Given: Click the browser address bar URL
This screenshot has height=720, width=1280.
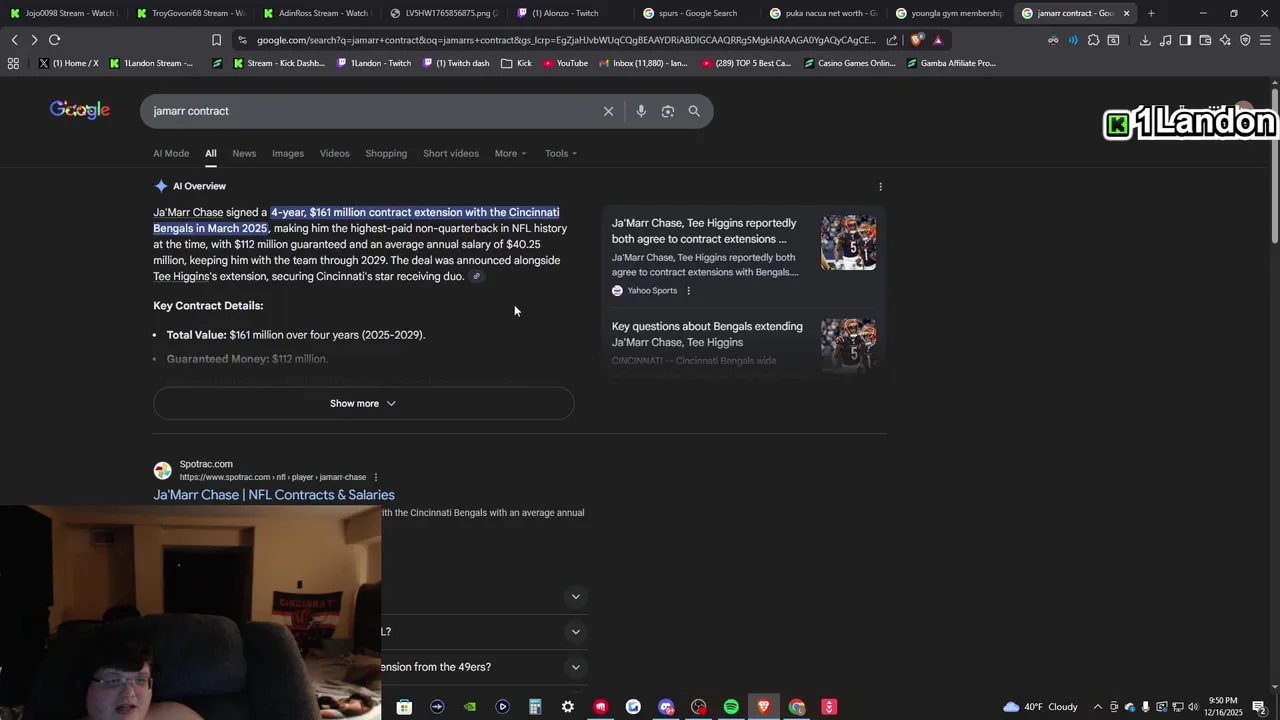Looking at the screenshot, I should coord(566,40).
